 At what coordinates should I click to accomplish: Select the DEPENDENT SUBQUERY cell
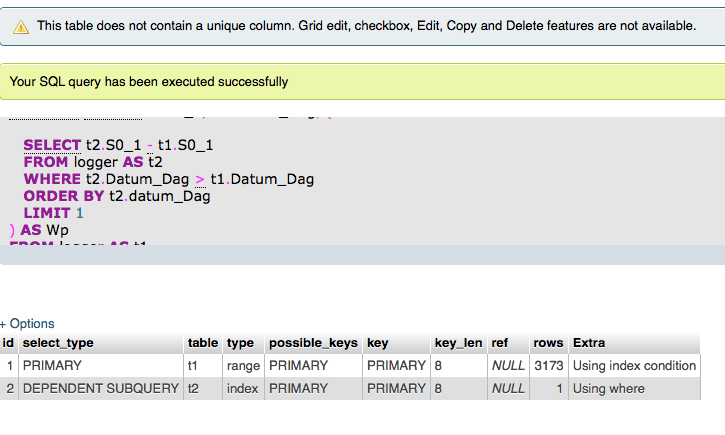100,388
